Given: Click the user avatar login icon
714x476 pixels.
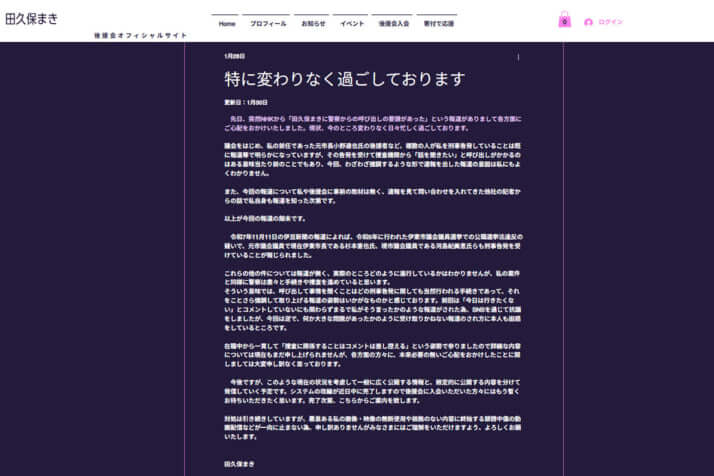Looking at the screenshot, I should [588, 22].
